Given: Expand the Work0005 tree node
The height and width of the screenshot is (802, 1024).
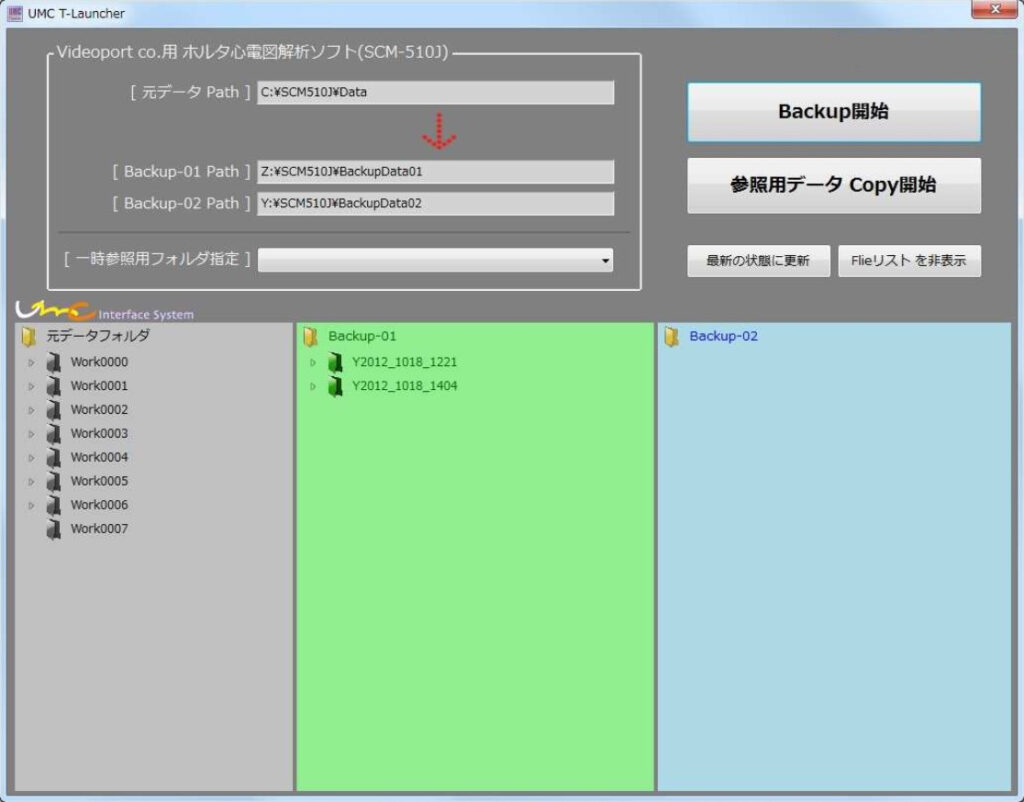Looking at the screenshot, I should (x=31, y=481).
